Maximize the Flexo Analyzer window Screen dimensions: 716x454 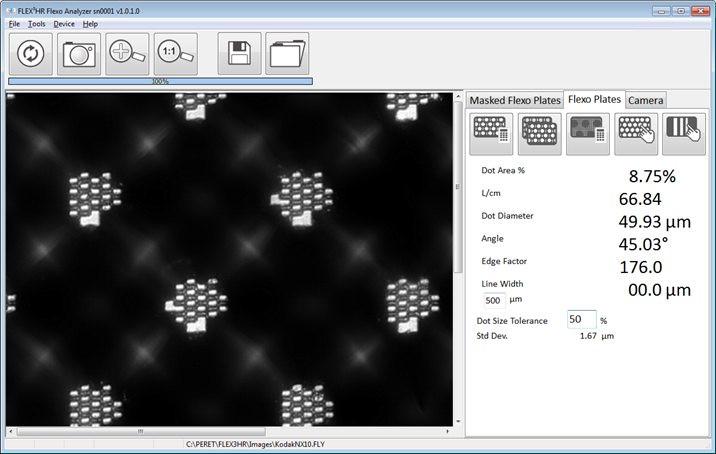point(680,11)
